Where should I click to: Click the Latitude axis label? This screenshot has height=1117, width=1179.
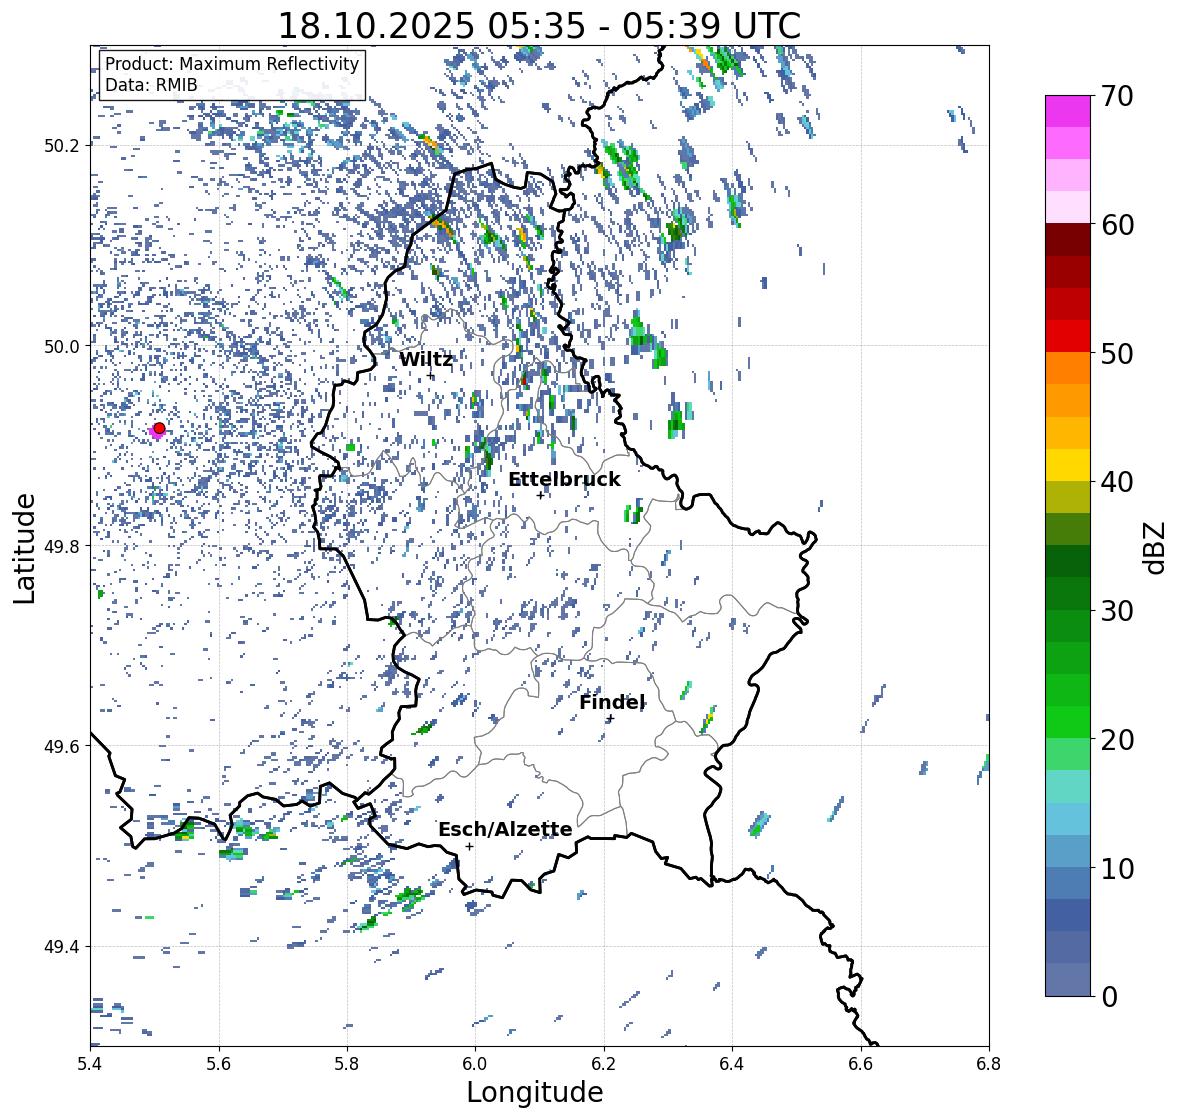pyautogui.click(x=24, y=549)
